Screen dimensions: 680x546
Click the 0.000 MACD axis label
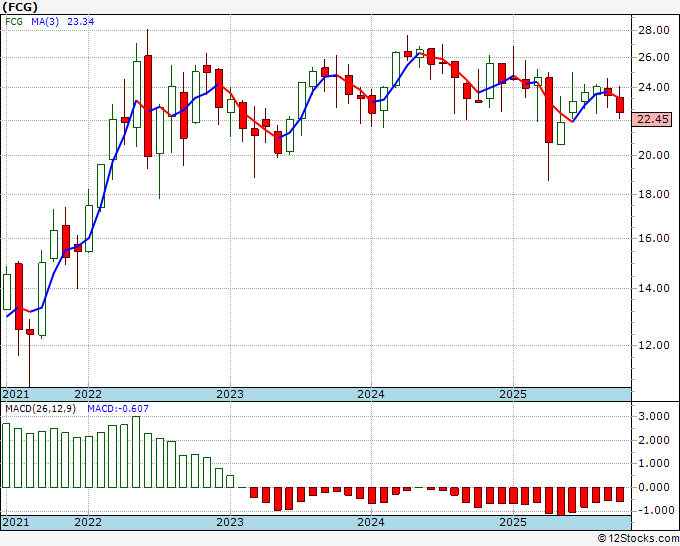click(x=654, y=487)
